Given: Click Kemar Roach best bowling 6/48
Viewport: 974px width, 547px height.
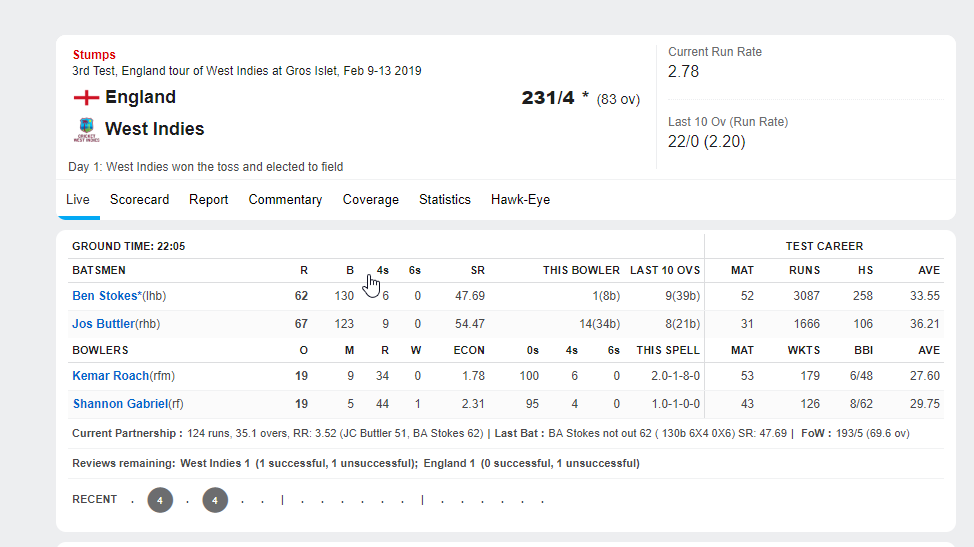Looking at the screenshot, I should (x=861, y=376).
